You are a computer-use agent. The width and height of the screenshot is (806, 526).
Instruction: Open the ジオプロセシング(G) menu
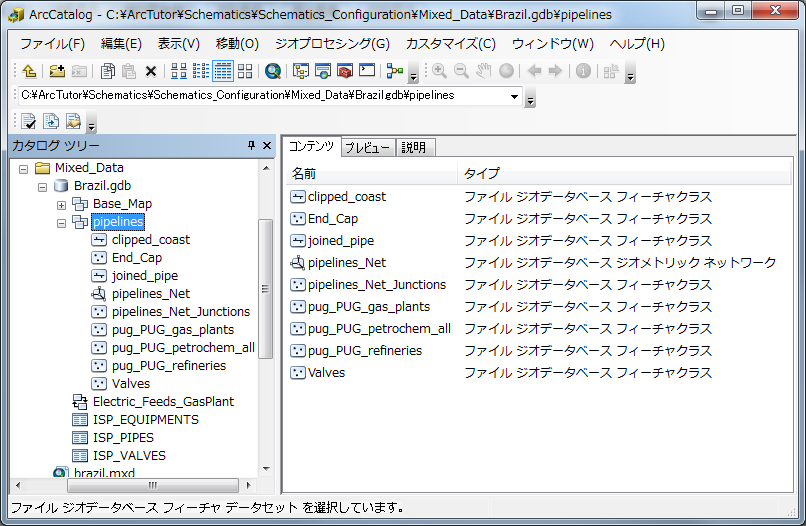[x=332, y=44]
